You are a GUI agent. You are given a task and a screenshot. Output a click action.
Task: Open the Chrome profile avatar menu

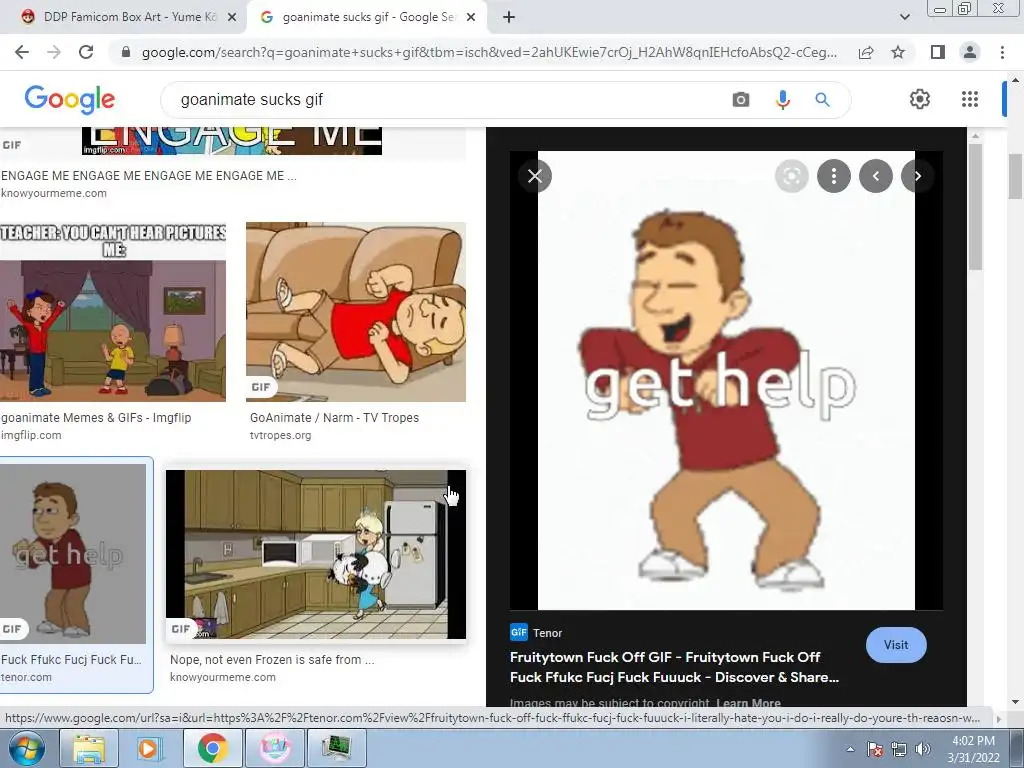pos(970,52)
